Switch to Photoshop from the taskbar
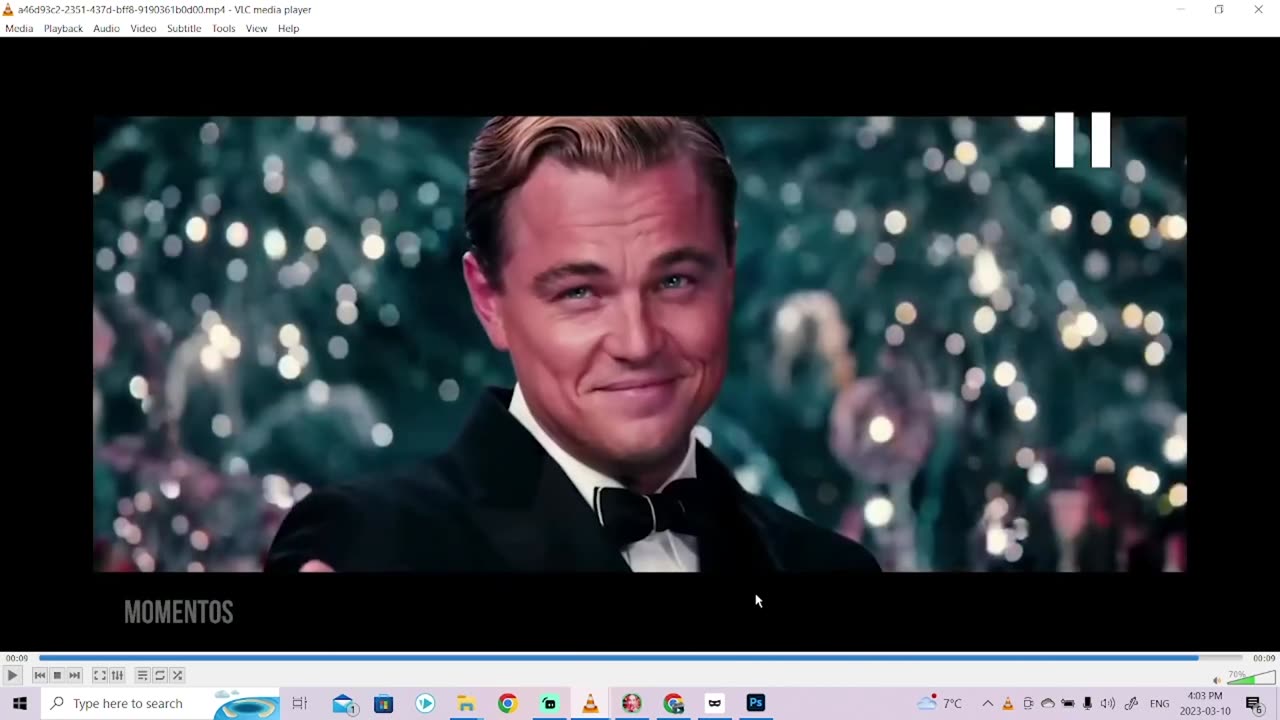 (x=756, y=704)
